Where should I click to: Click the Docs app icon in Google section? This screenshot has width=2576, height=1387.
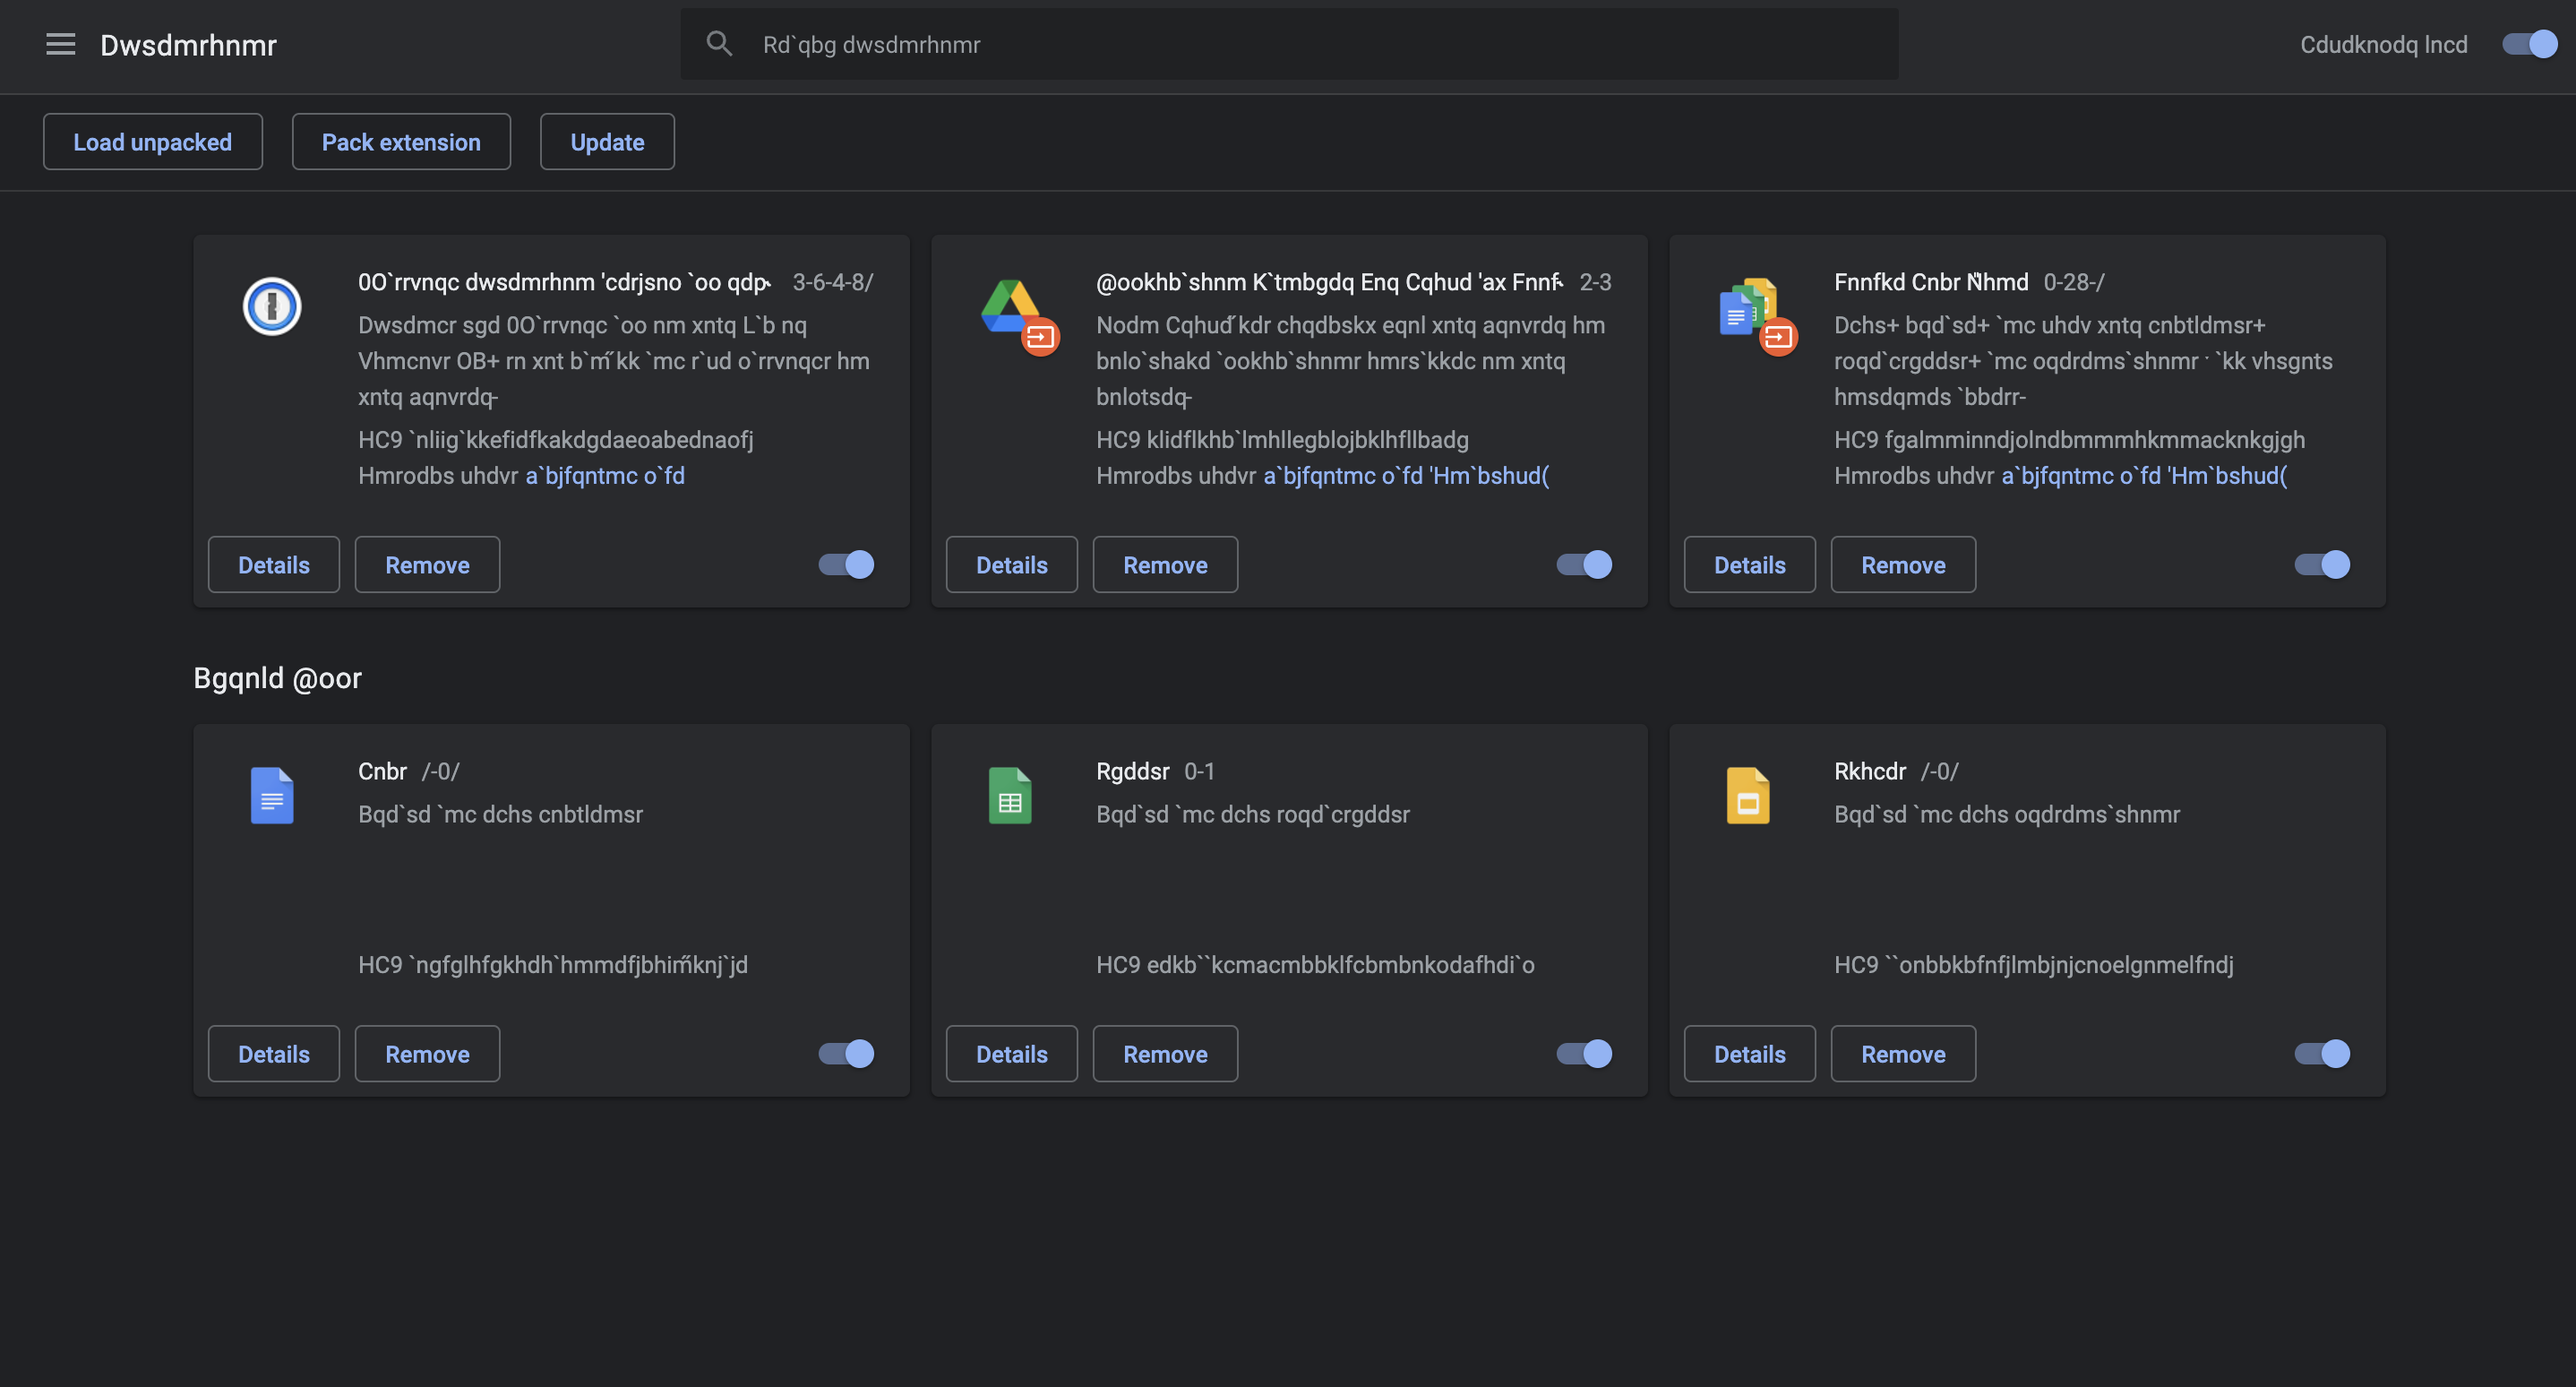(271, 793)
